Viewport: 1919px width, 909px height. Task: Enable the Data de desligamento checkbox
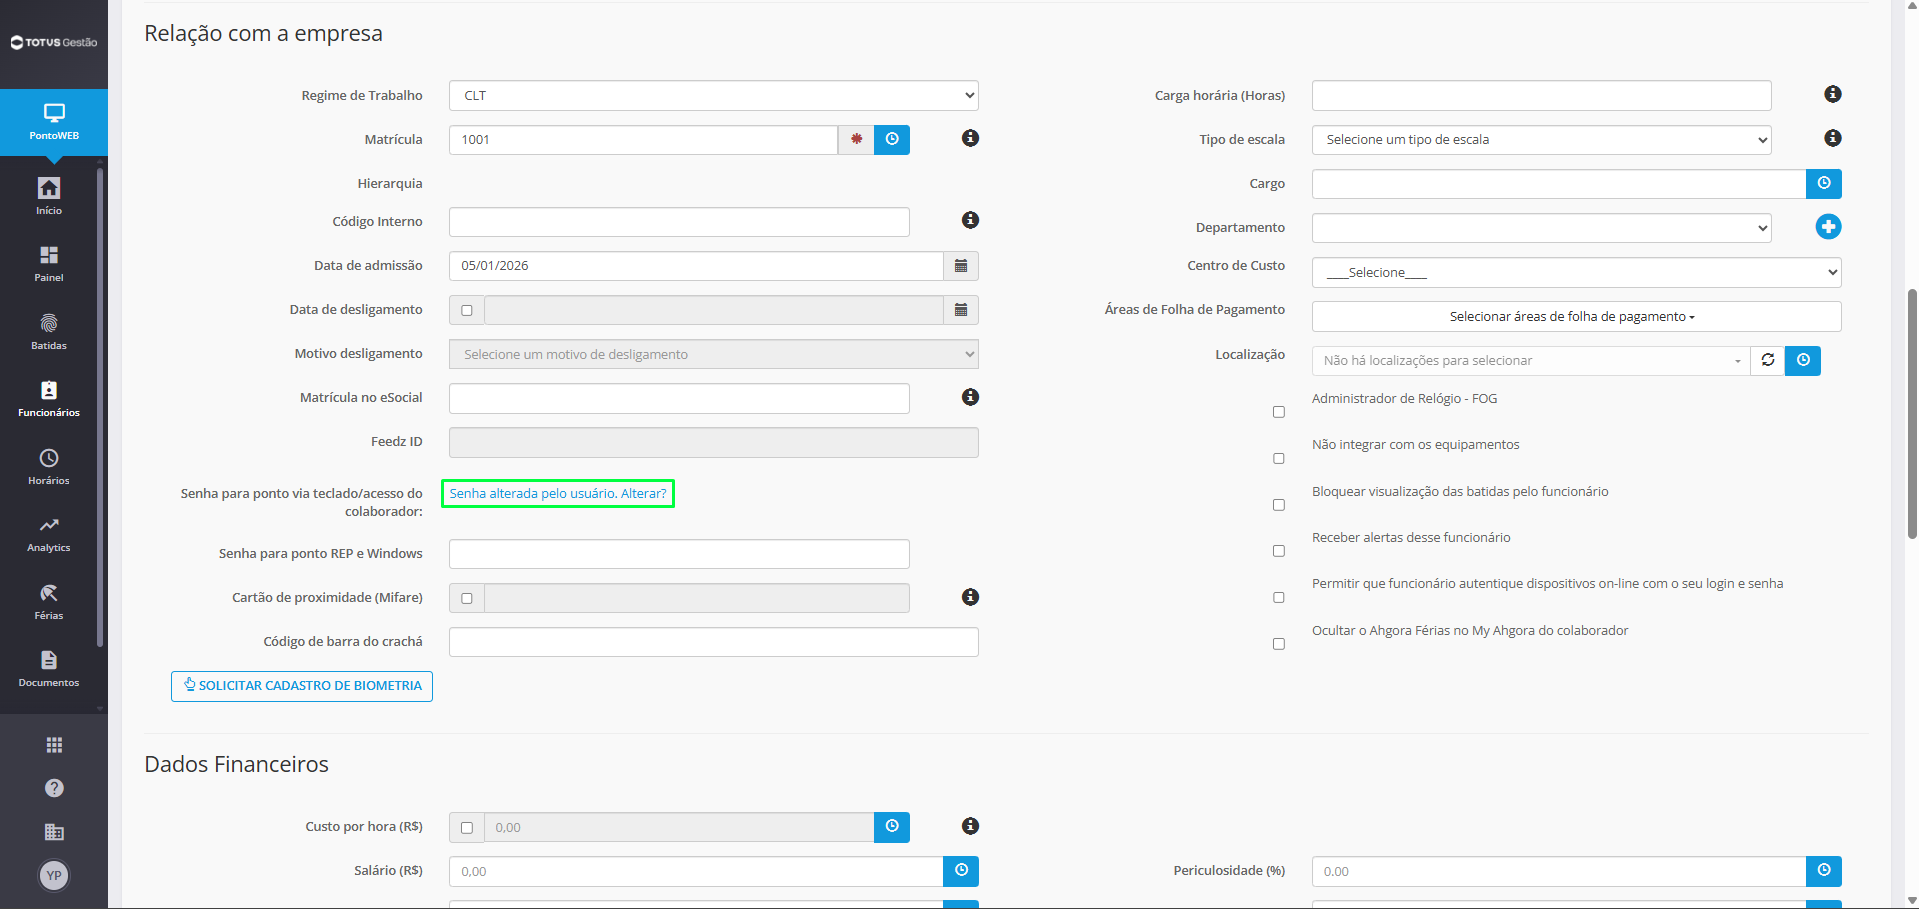(x=467, y=310)
